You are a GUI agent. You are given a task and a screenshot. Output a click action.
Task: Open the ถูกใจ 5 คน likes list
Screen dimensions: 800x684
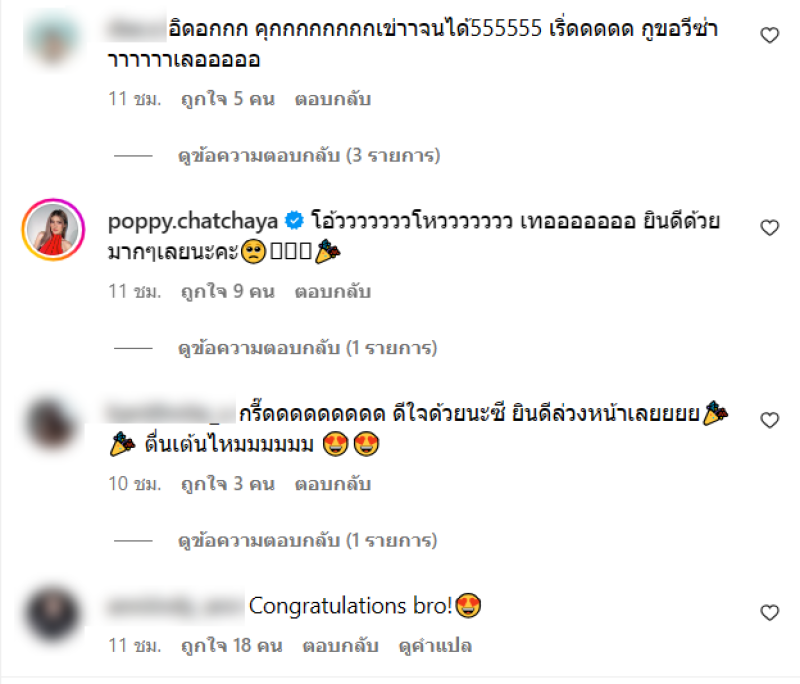pyautogui.click(x=228, y=99)
